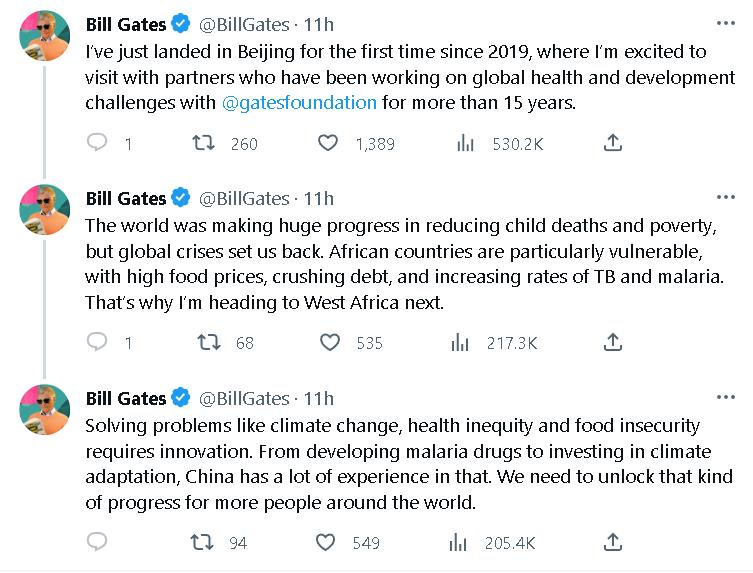This screenshot has height=573, width=753.
Task: Share the Beijing landing tweet
Action: click(613, 143)
